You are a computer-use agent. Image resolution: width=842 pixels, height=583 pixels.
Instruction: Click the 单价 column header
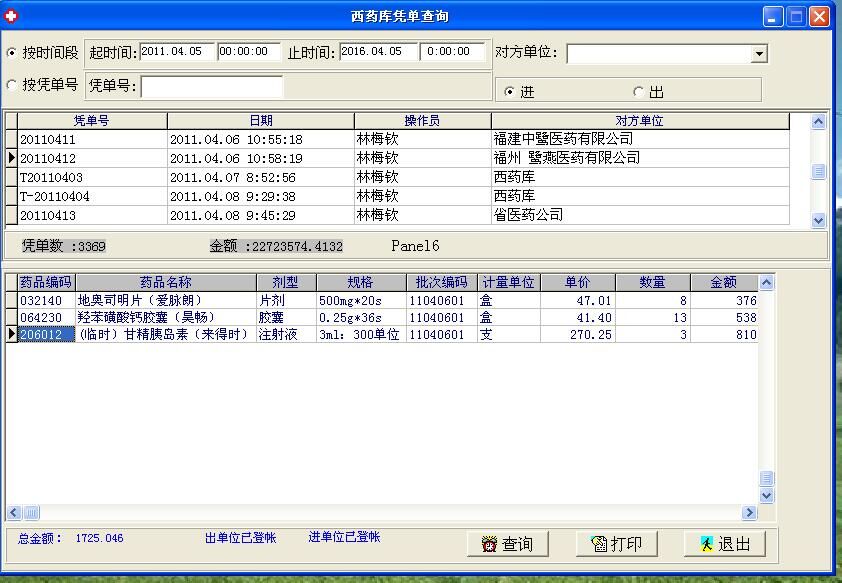pyautogui.click(x=578, y=282)
